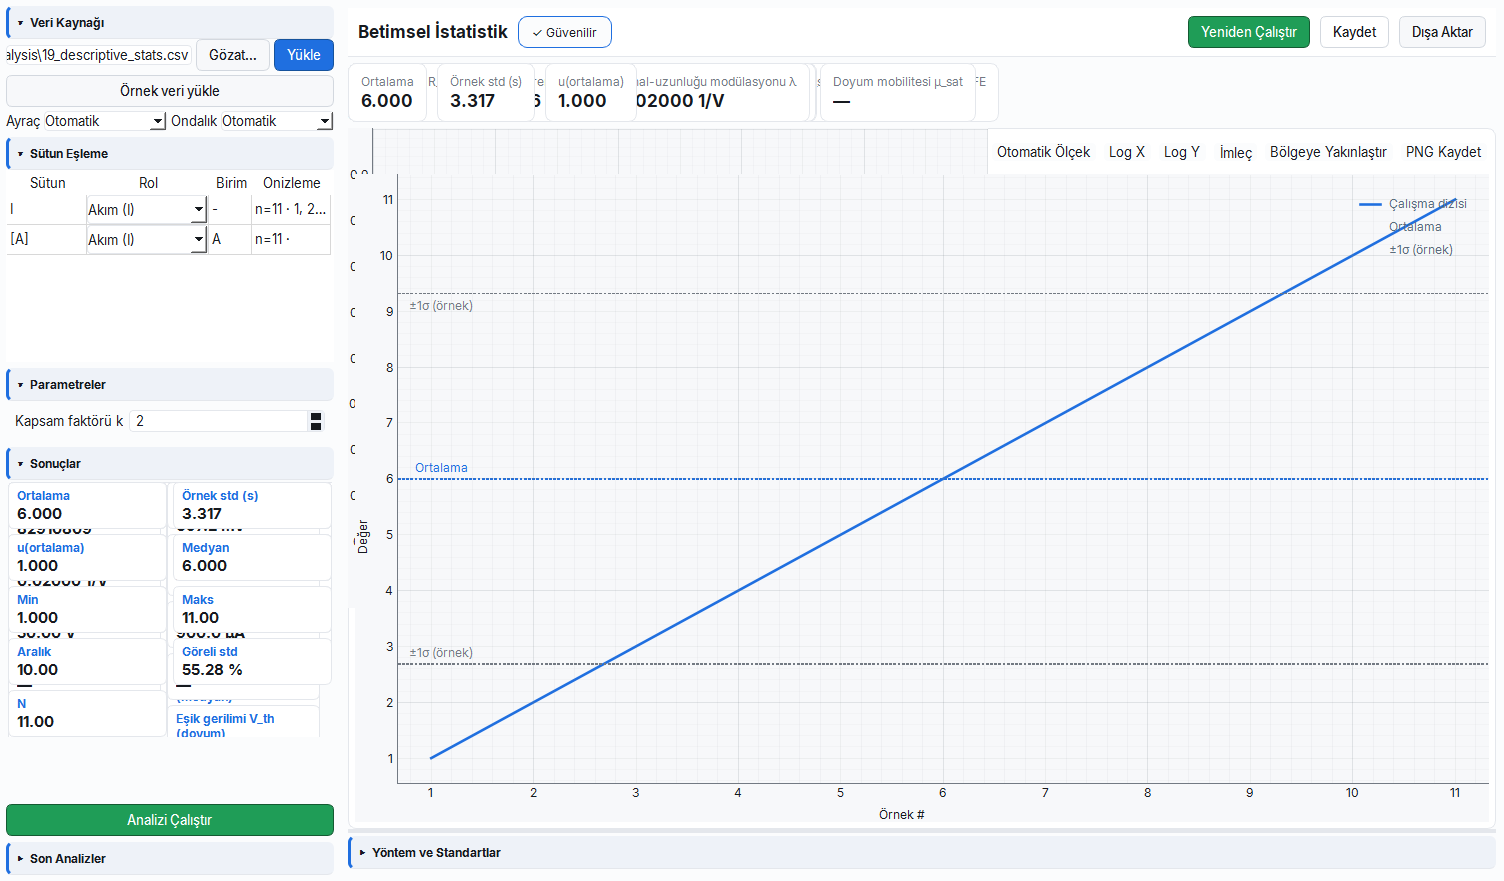Click Çalışma dizisi legend entry

pos(1413,204)
